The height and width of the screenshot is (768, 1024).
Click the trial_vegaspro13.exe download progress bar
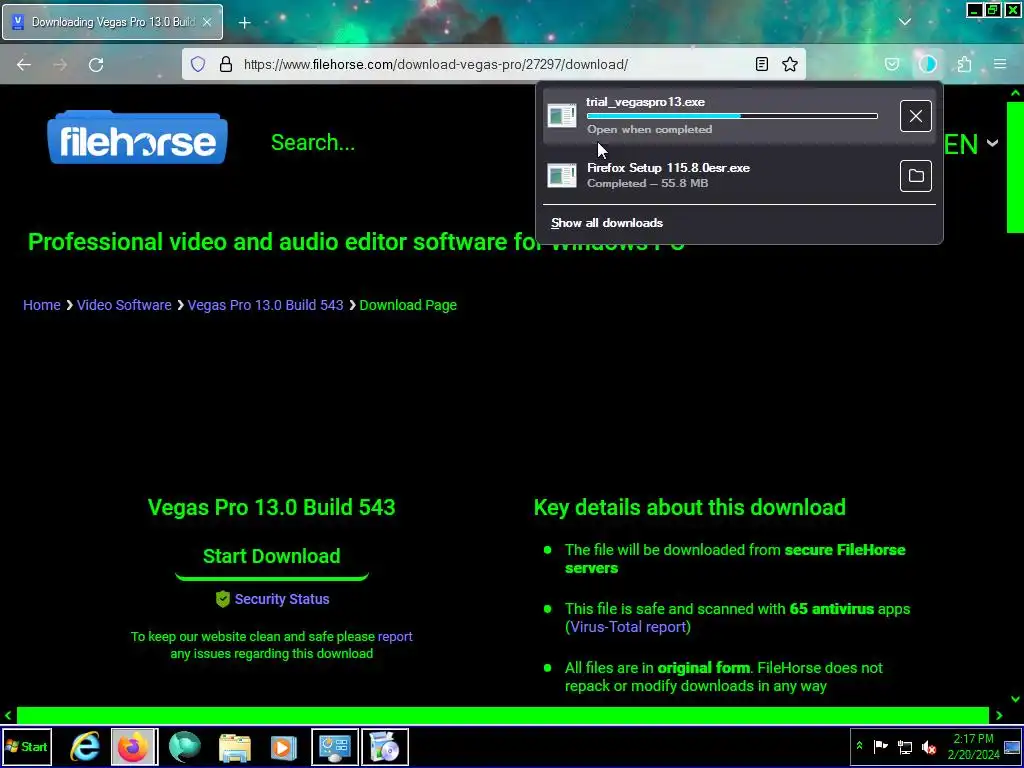[x=732, y=116]
